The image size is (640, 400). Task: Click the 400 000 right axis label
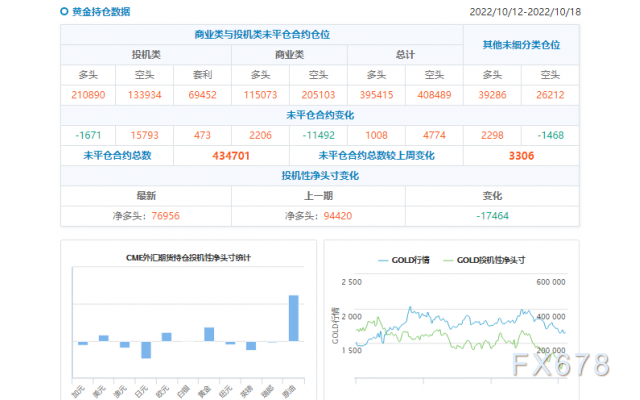[551, 317]
